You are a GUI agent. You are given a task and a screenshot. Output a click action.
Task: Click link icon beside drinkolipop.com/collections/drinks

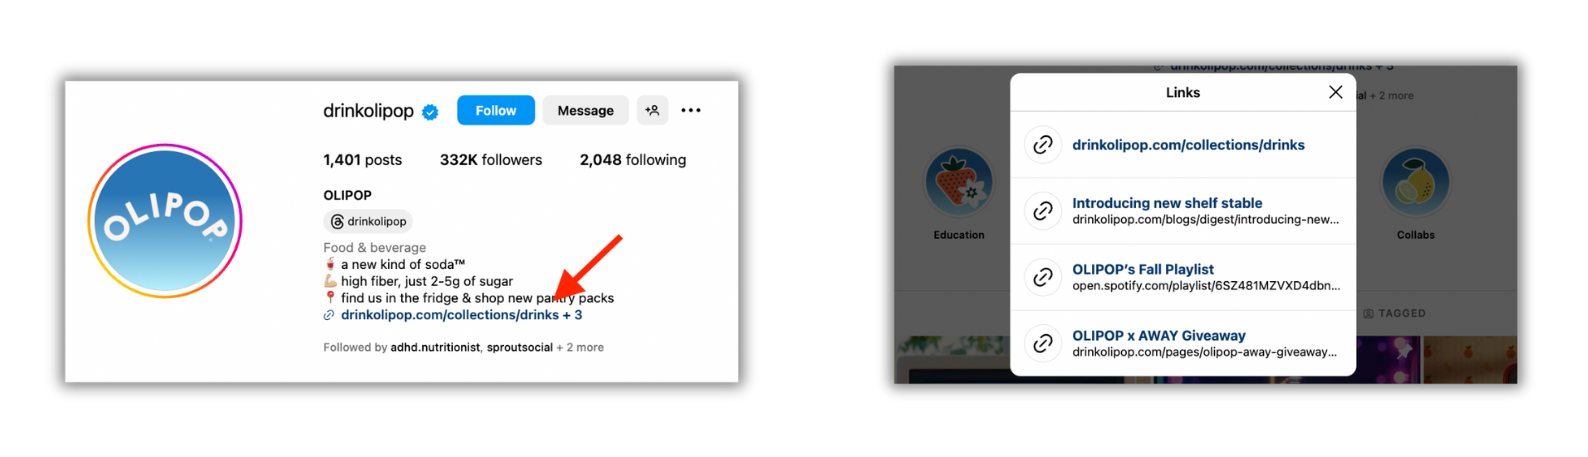(x=1043, y=145)
